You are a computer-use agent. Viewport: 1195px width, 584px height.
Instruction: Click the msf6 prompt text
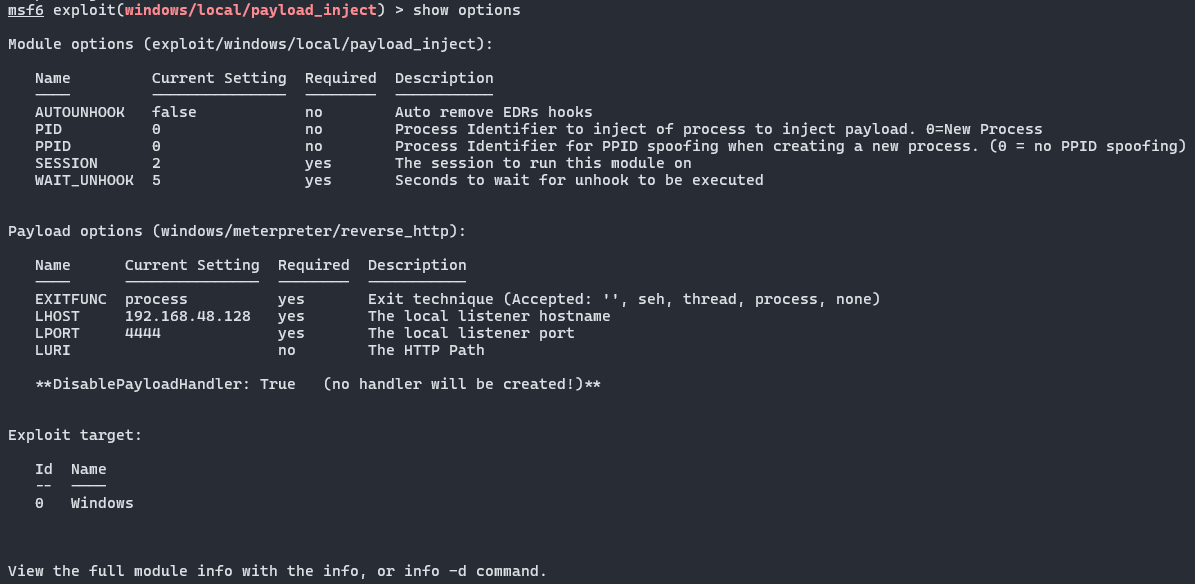[x=25, y=10]
